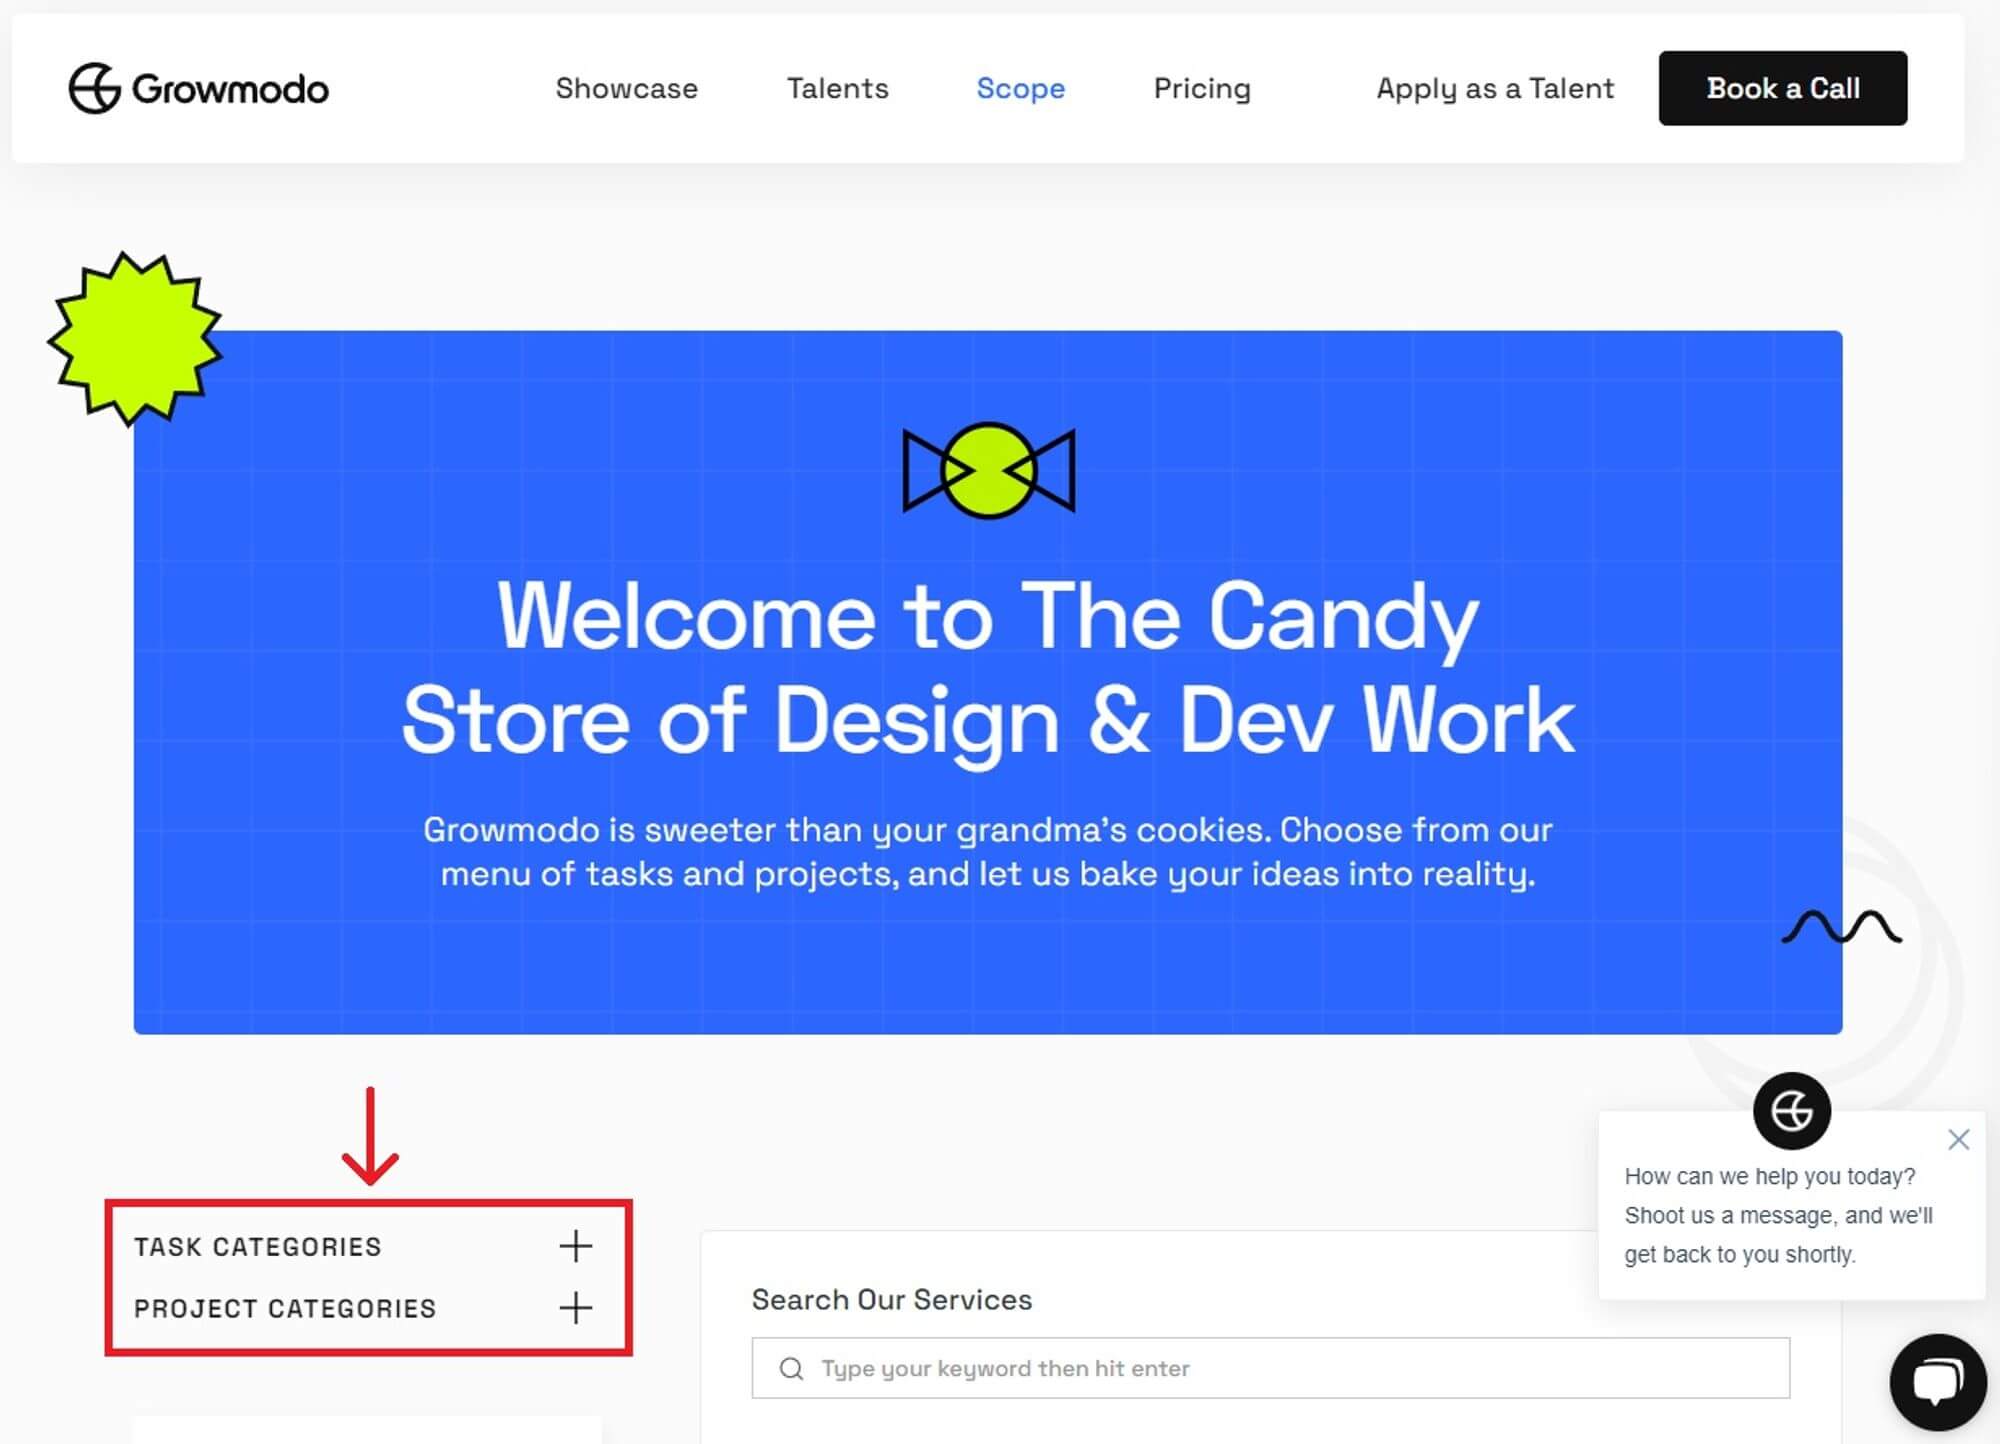The image size is (2000, 1444).
Task: Click the Project Categories label
Action: point(285,1308)
